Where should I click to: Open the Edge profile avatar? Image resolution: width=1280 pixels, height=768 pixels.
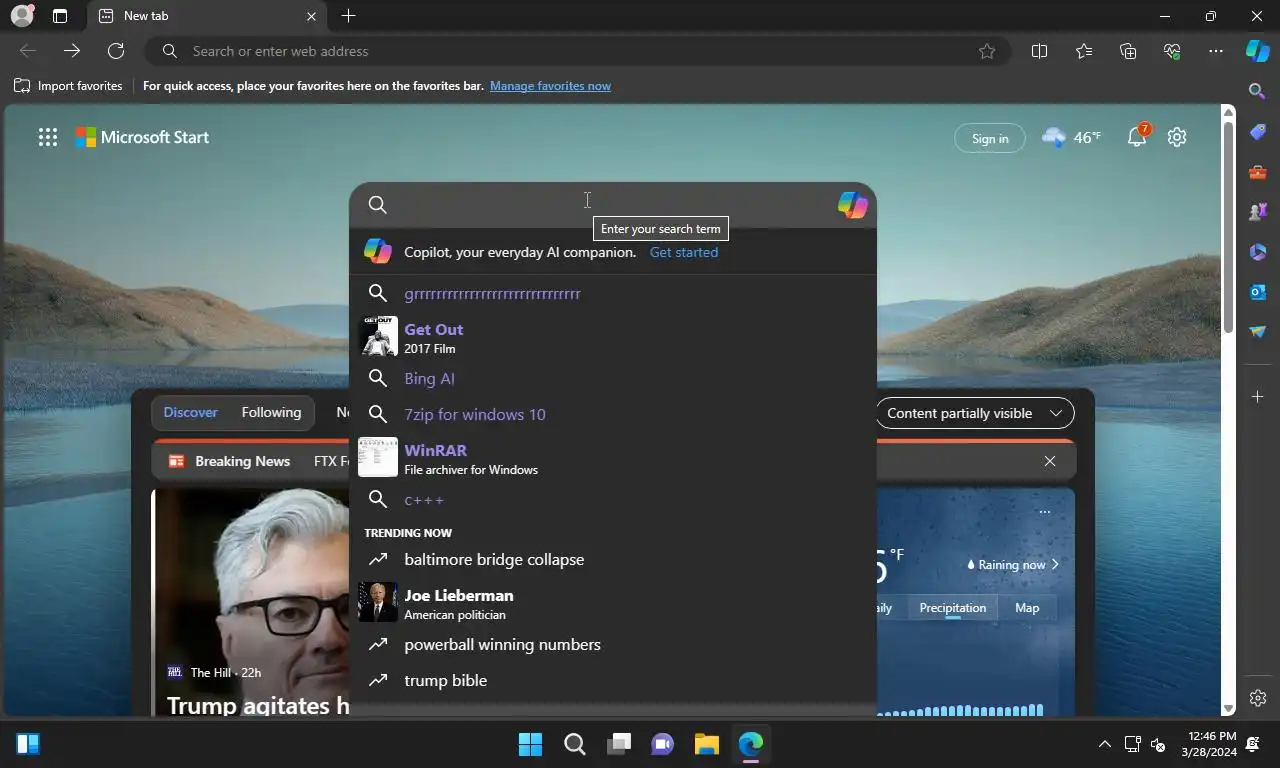(x=22, y=16)
